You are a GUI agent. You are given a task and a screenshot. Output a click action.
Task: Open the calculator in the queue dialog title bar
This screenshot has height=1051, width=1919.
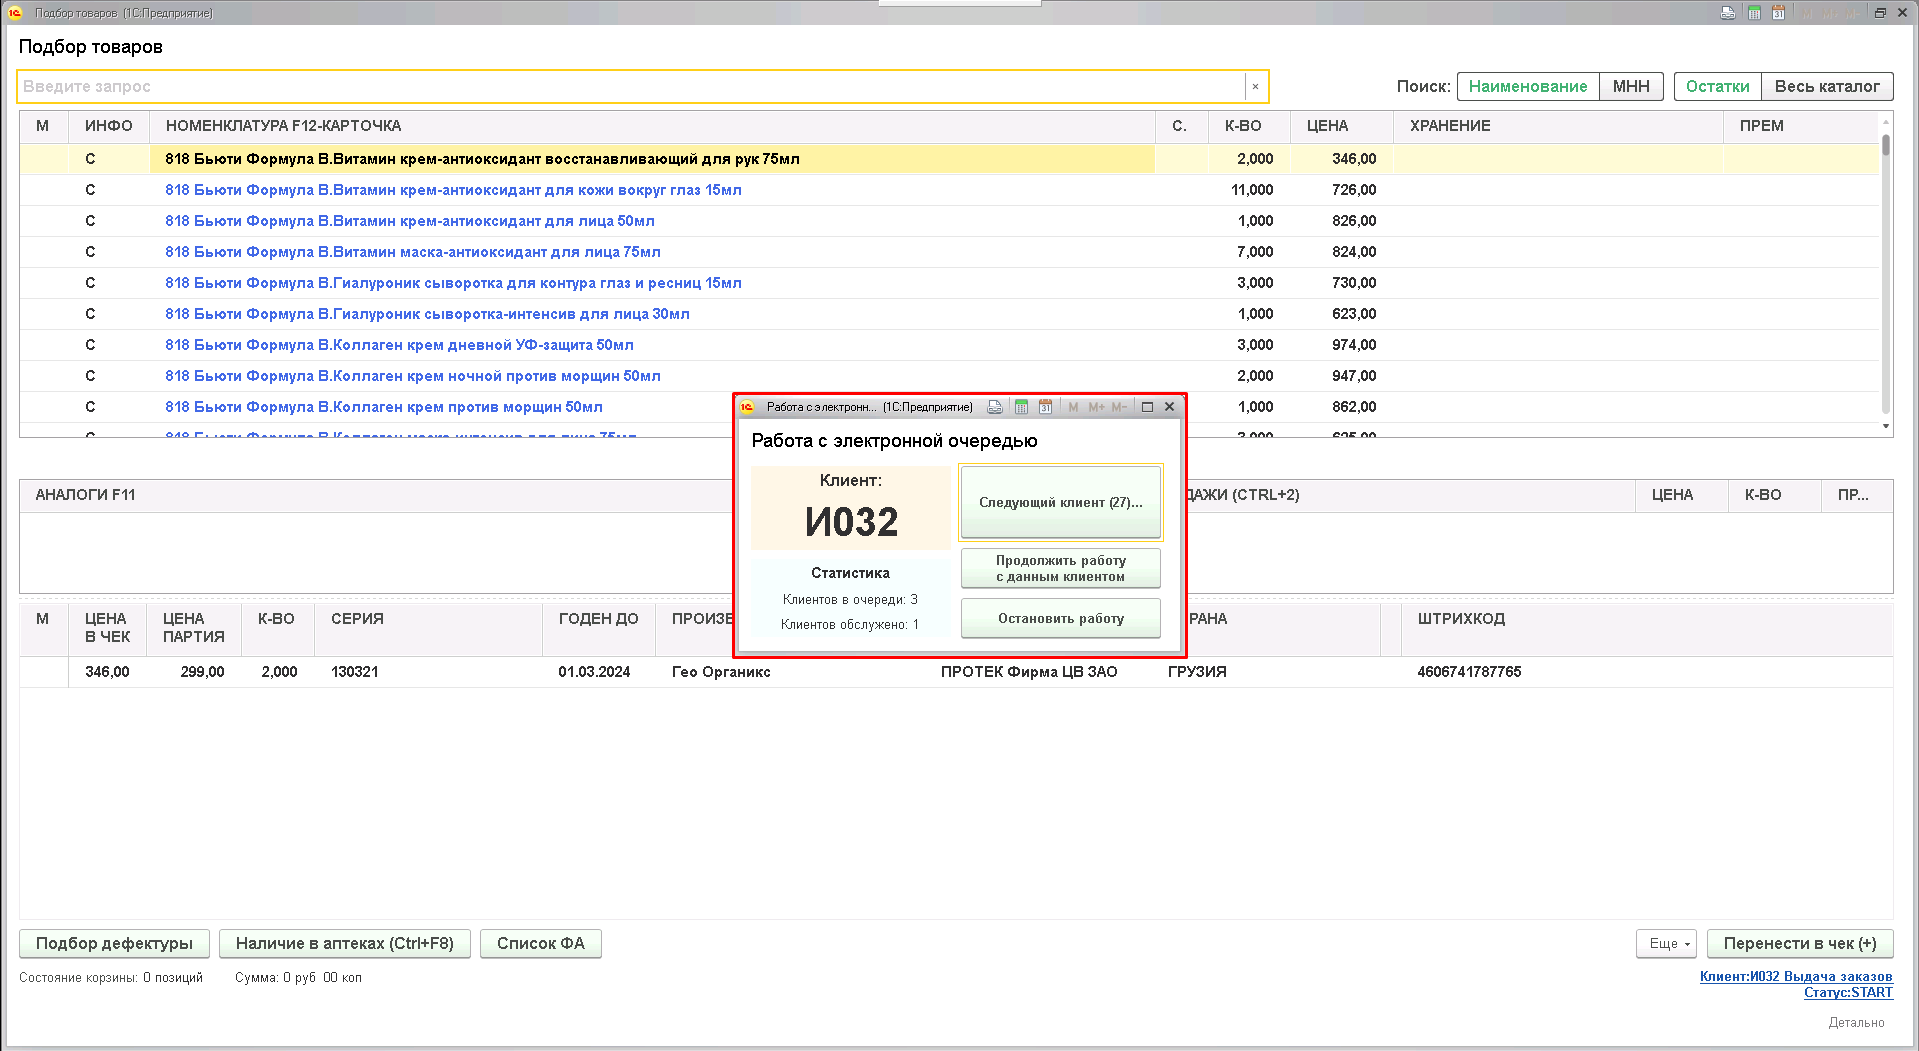pos(1021,407)
